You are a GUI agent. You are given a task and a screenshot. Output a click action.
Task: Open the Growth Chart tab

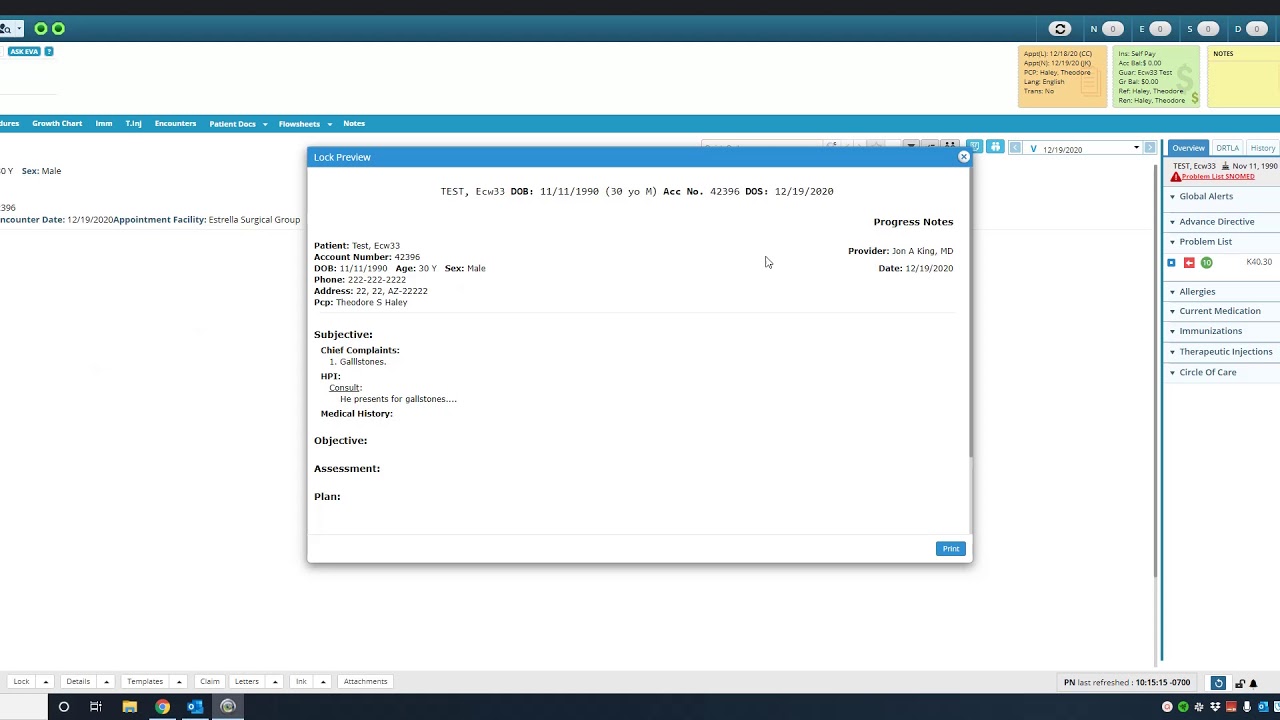point(57,124)
